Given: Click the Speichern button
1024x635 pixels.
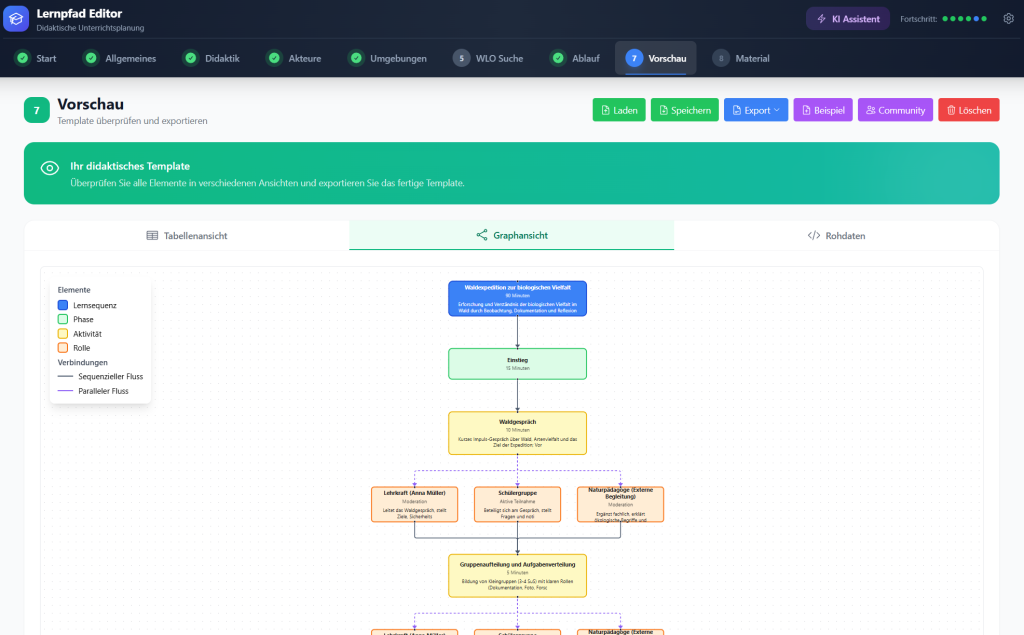Looking at the screenshot, I should click(x=684, y=110).
